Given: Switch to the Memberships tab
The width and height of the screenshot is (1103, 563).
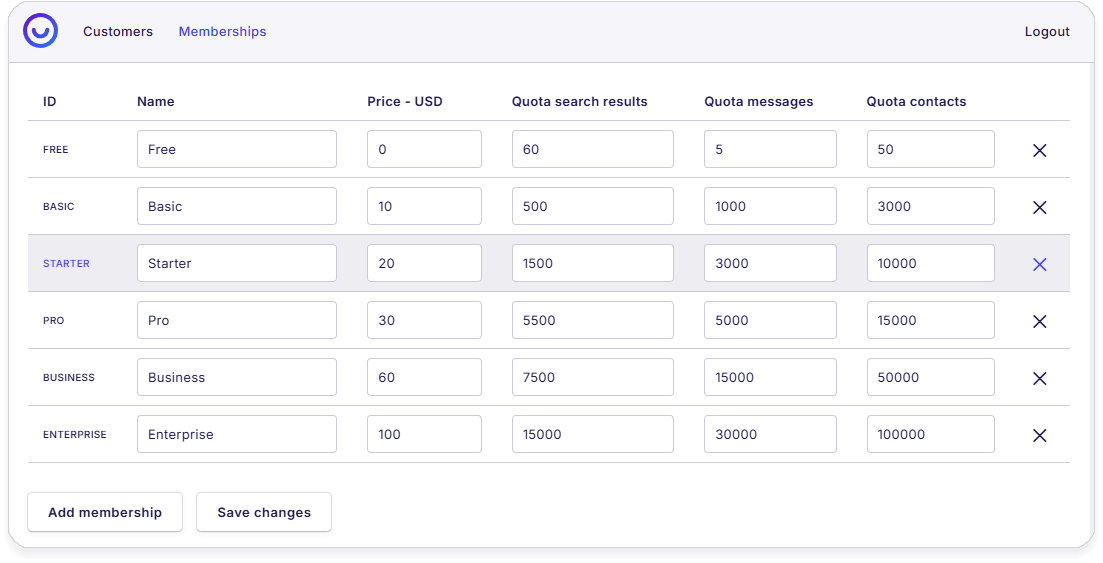Looking at the screenshot, I should point(222,32).
